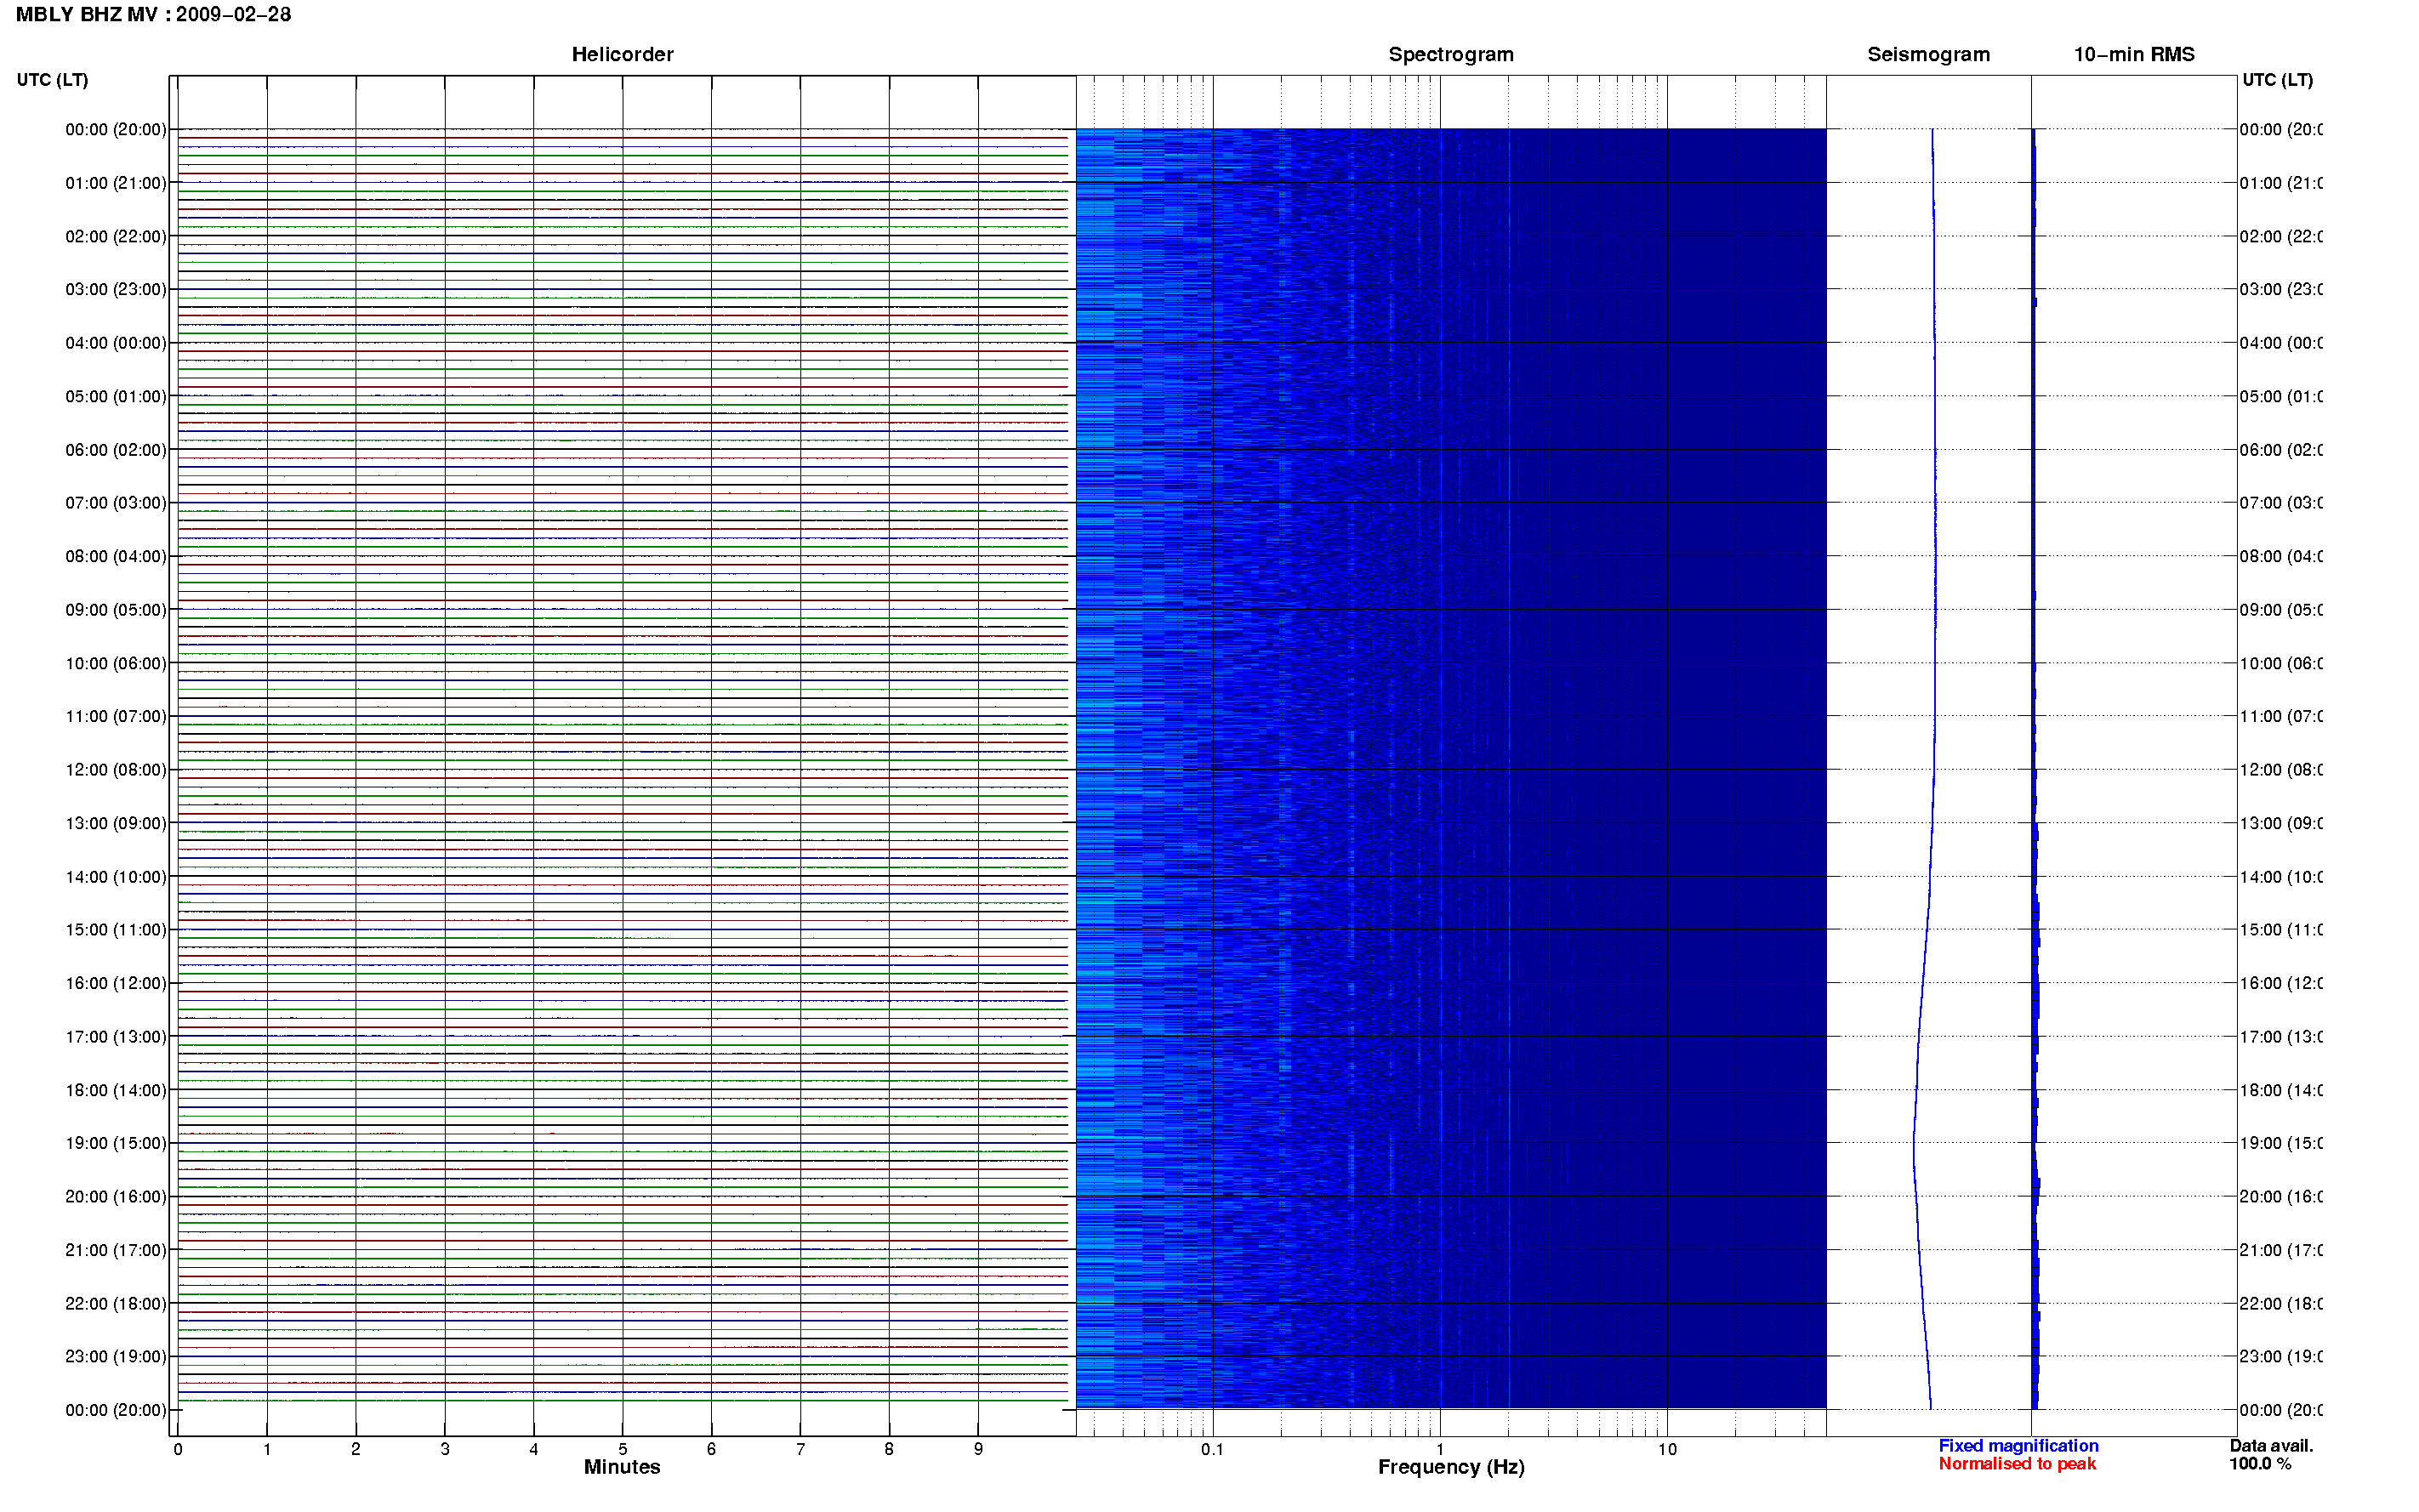Click the '100.0 %' availability value

2260,1464
